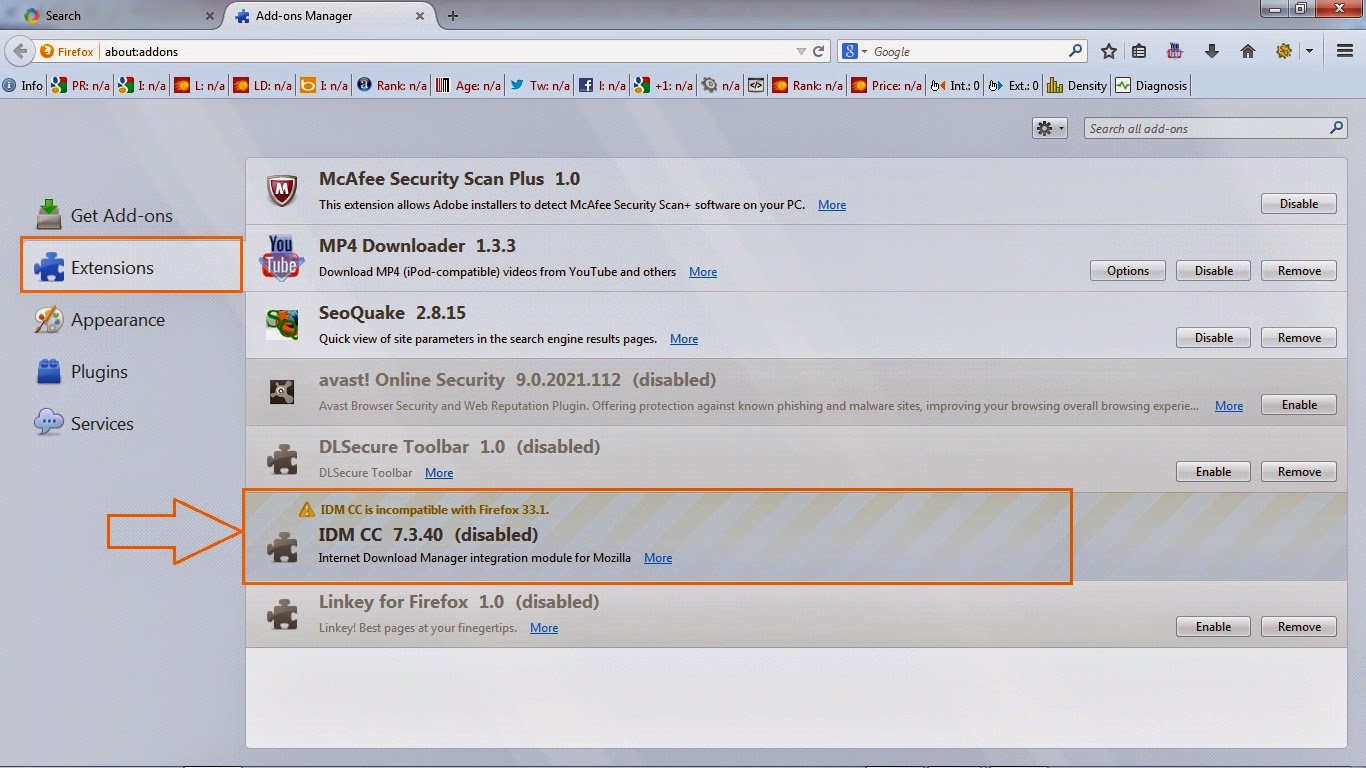Open the Firefox hamburger menu

[1345, 51]
